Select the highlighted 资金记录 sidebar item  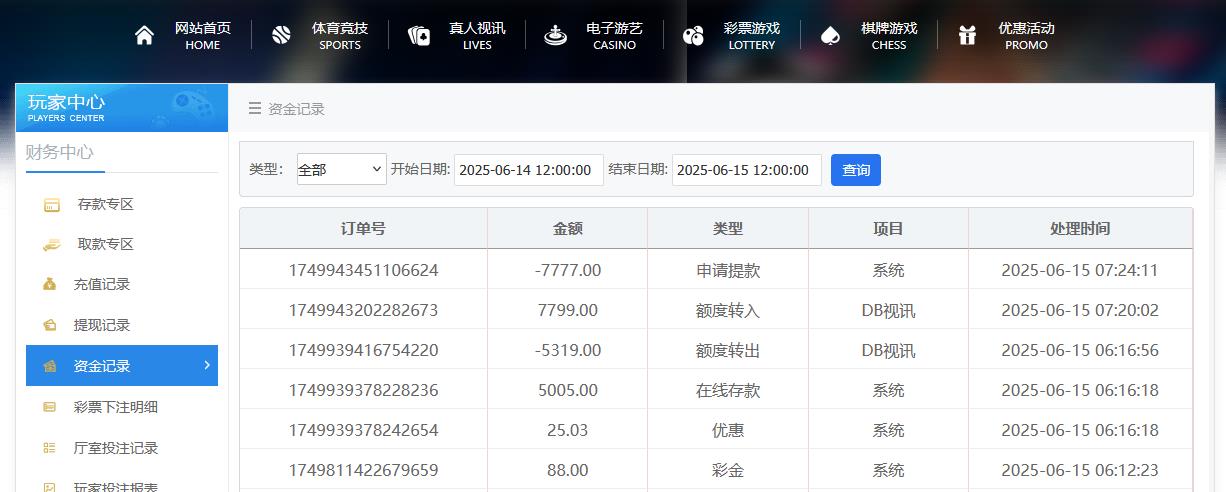click(x=122, y=366)
